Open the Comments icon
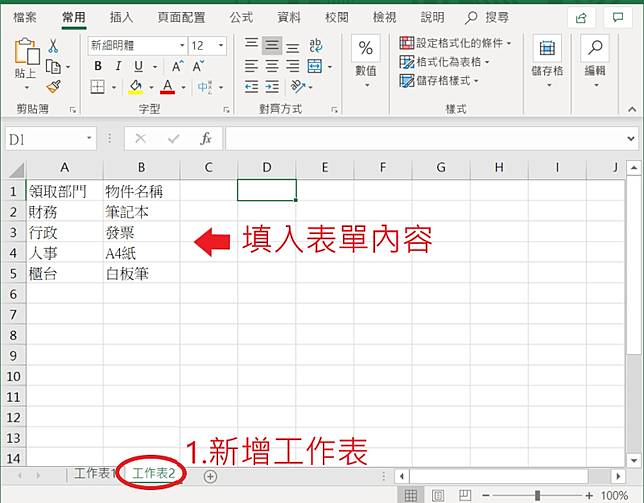Screen dimensions: 644x503 point(618,18)
